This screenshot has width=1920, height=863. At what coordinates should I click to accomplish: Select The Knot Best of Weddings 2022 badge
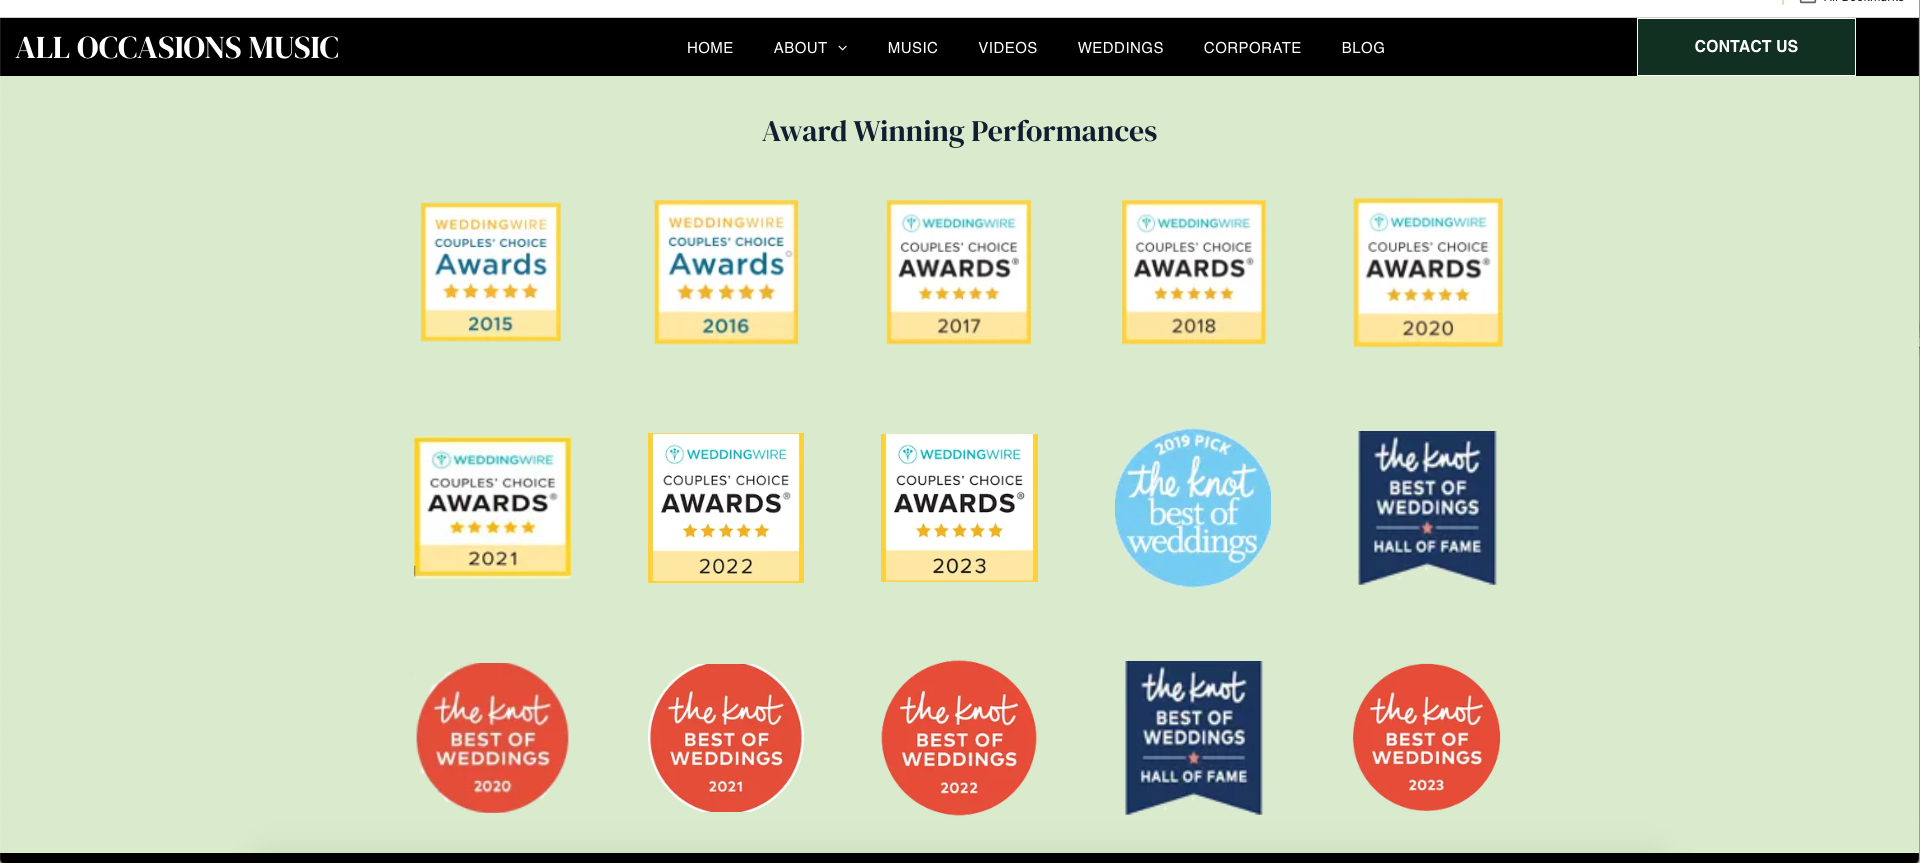point(959,738)
